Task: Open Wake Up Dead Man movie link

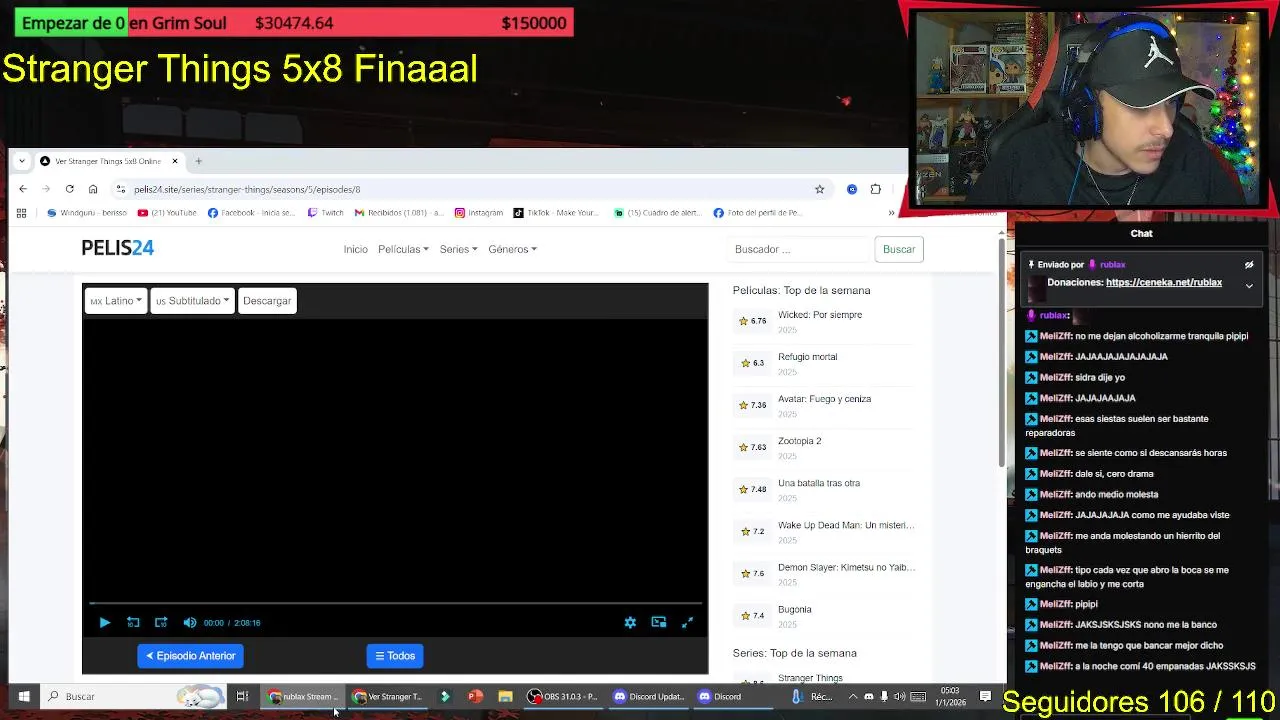Action: click(846, 525)
